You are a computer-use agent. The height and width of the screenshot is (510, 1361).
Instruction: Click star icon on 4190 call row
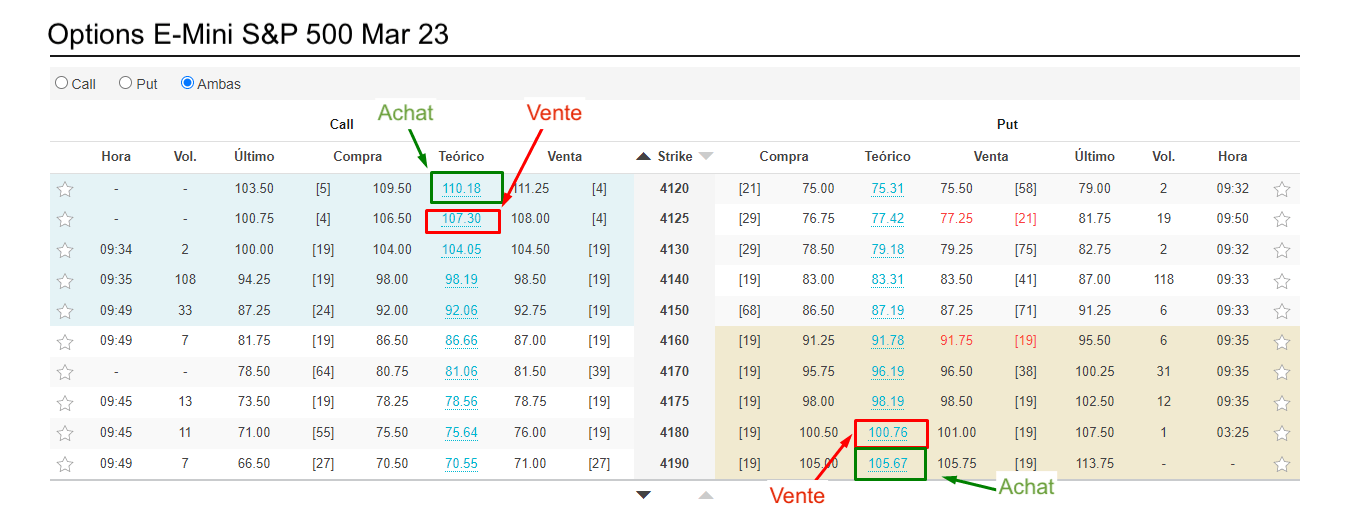pyautogui.click(x=65, y=464)
